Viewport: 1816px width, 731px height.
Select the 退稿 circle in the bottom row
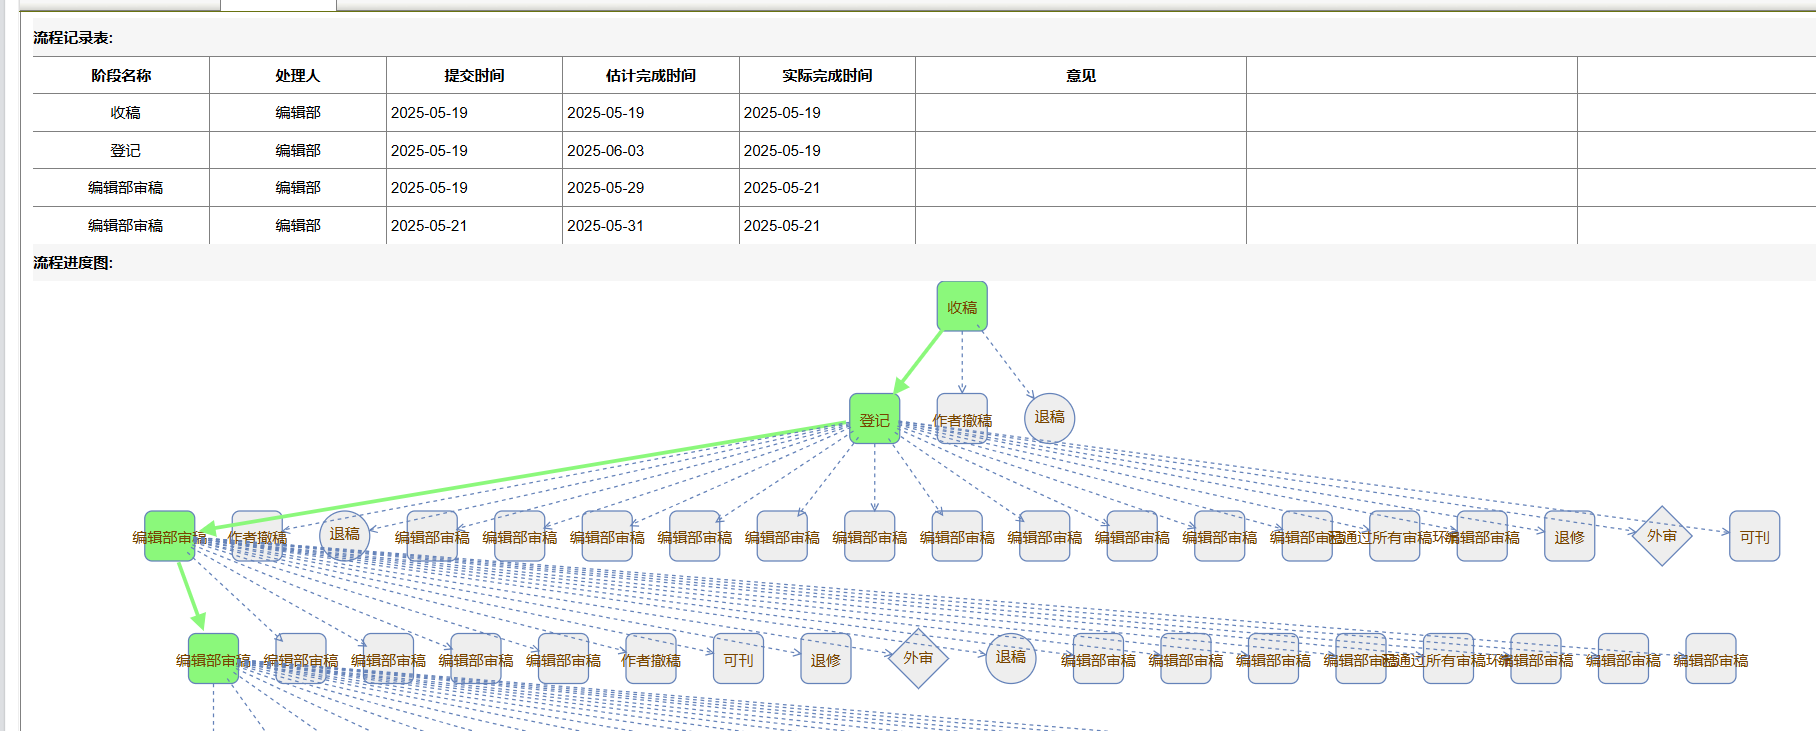[x=1010, y=657]
